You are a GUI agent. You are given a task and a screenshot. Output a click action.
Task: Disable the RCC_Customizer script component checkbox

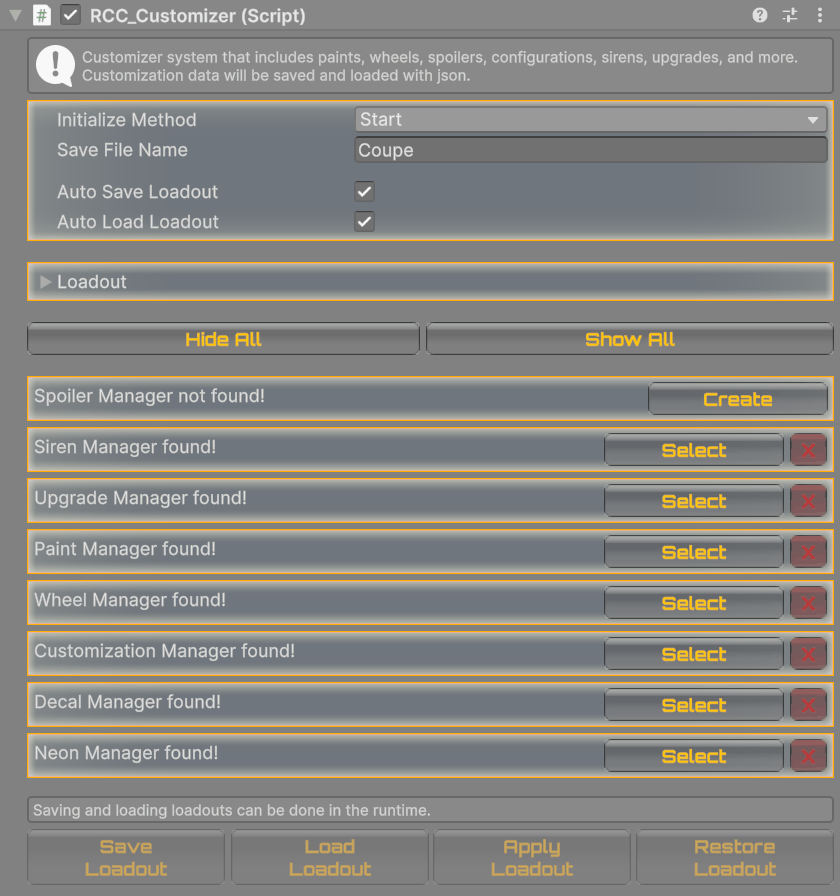[70, 15]
